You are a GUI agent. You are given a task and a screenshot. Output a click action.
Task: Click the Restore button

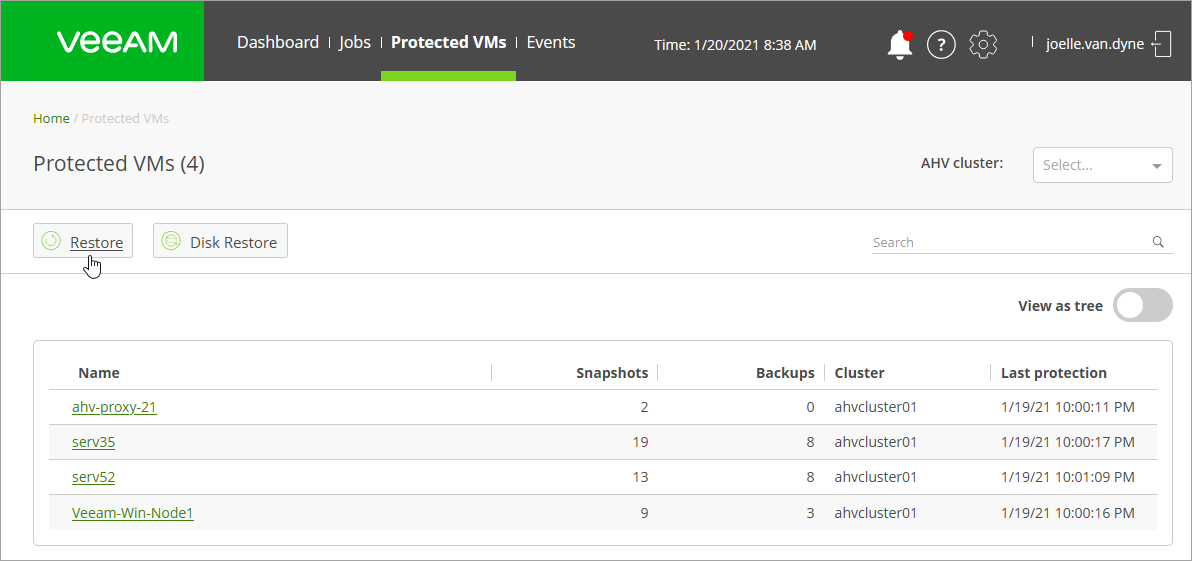pyautogui.click(x=83, y=241)
